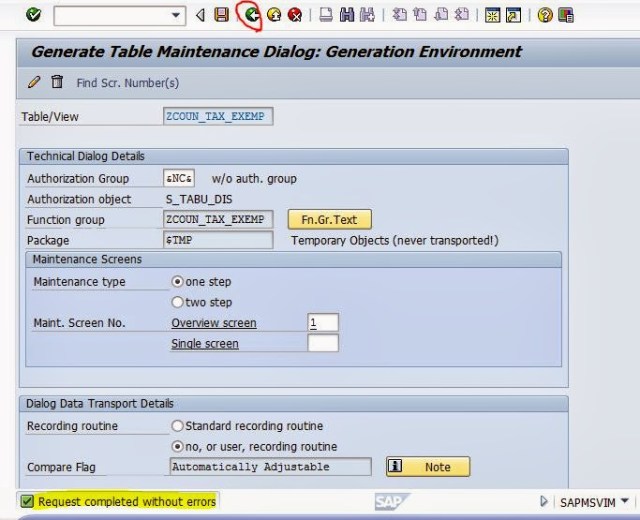The image size is (640, 520).
Task: Select Standard recording routine radio button
Action: pyautogui.click(x=177, y=426)
